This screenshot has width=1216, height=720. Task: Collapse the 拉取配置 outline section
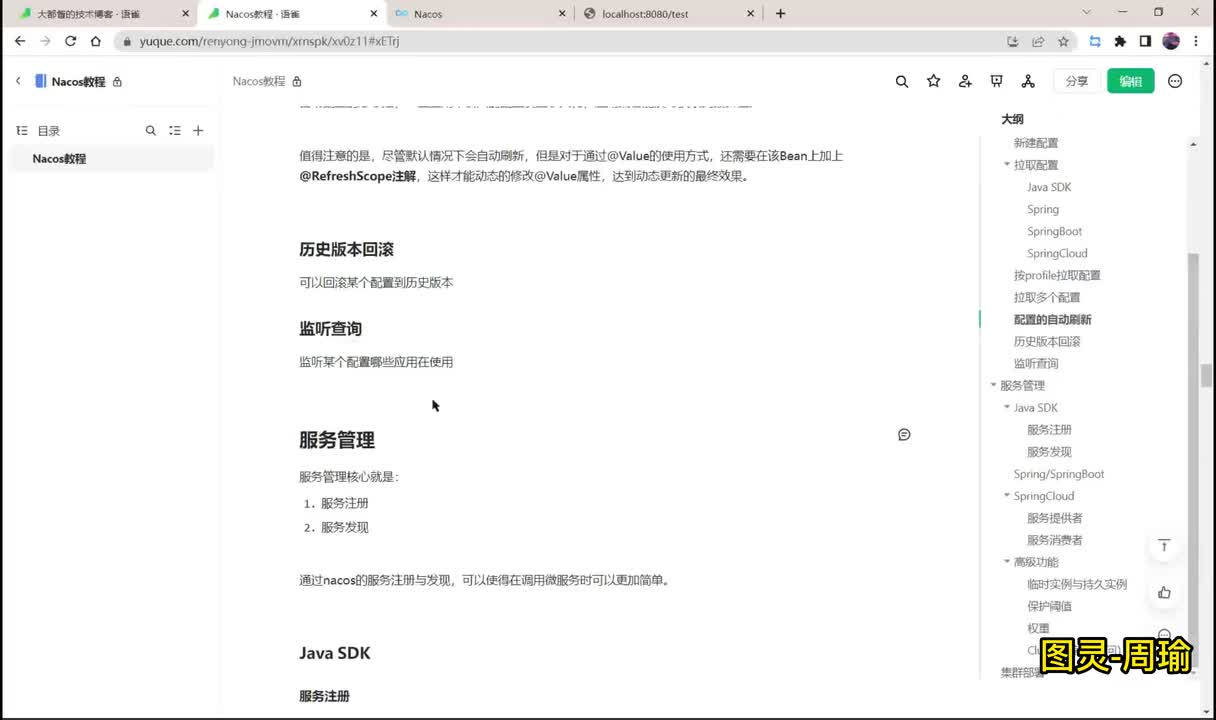pyautogui.click(x=1007, y=165)
